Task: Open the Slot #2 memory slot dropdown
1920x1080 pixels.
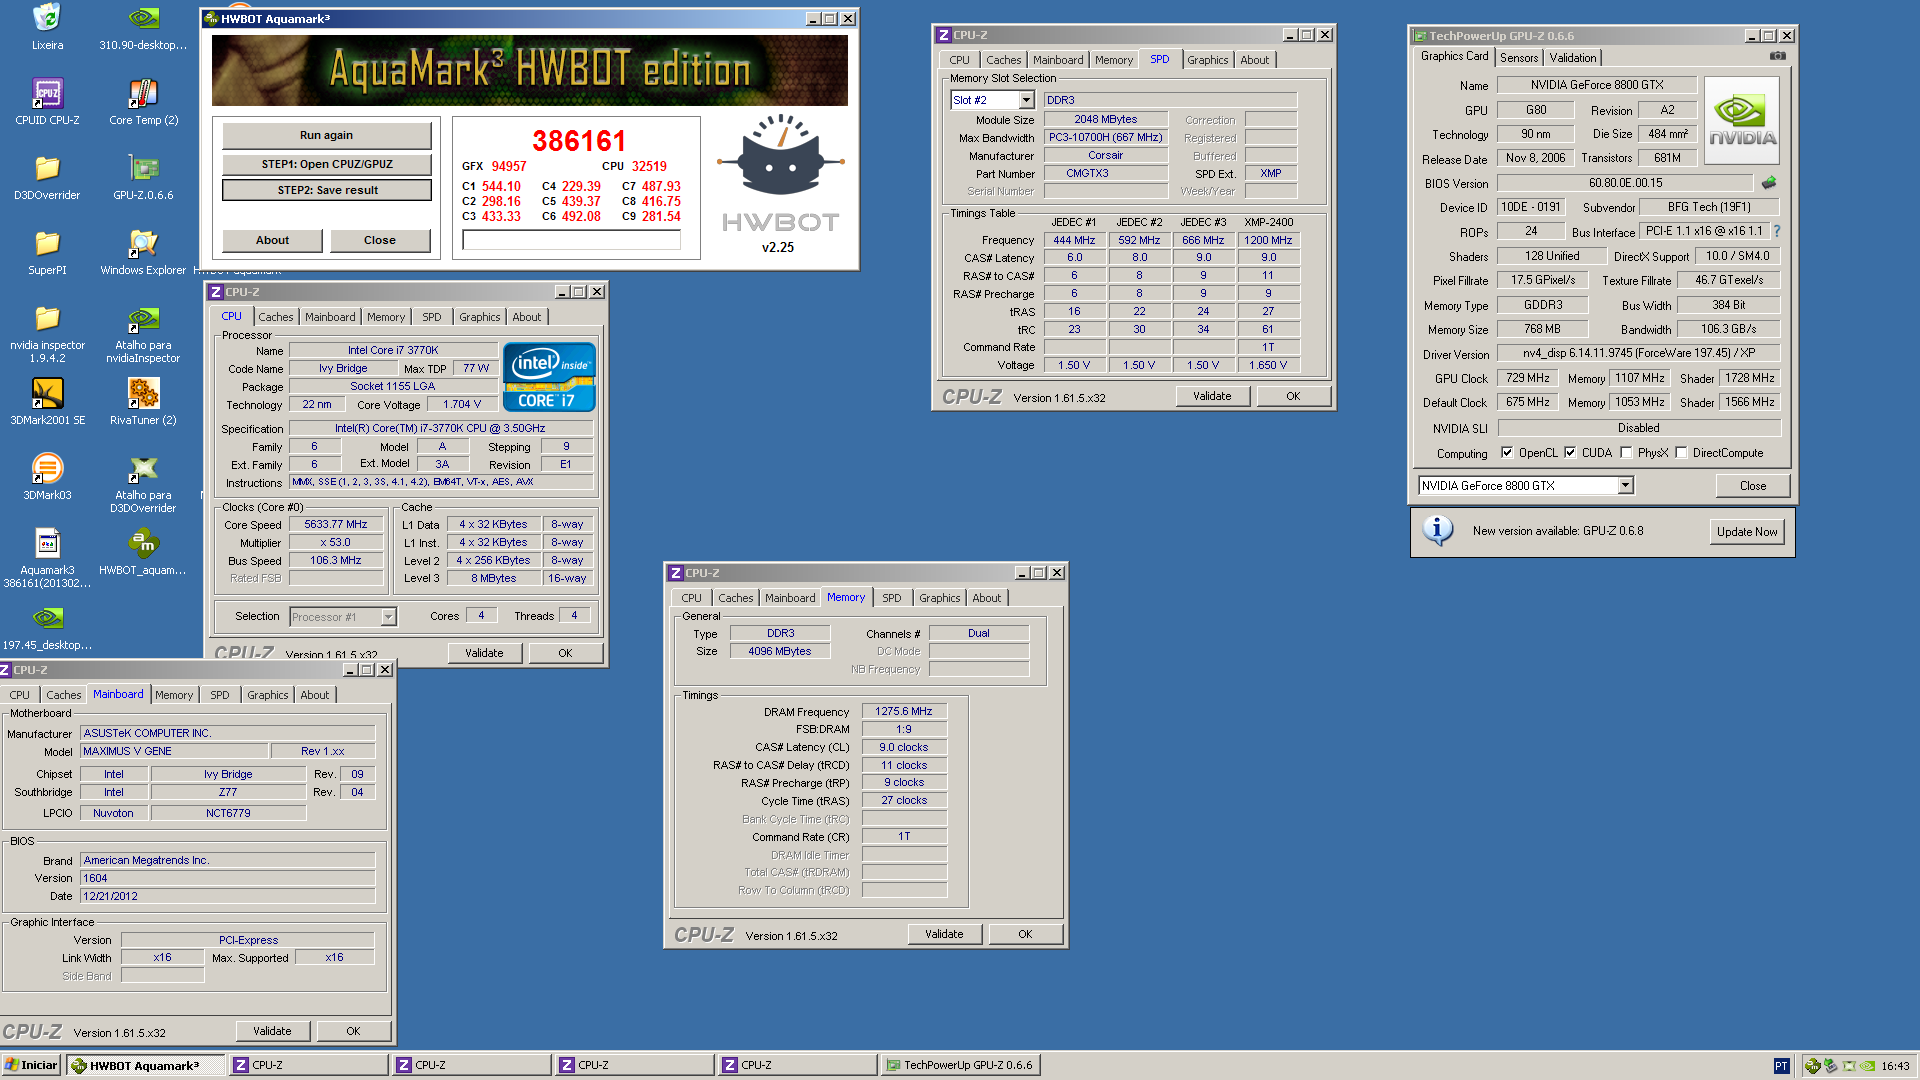Action: point(1026,100)
